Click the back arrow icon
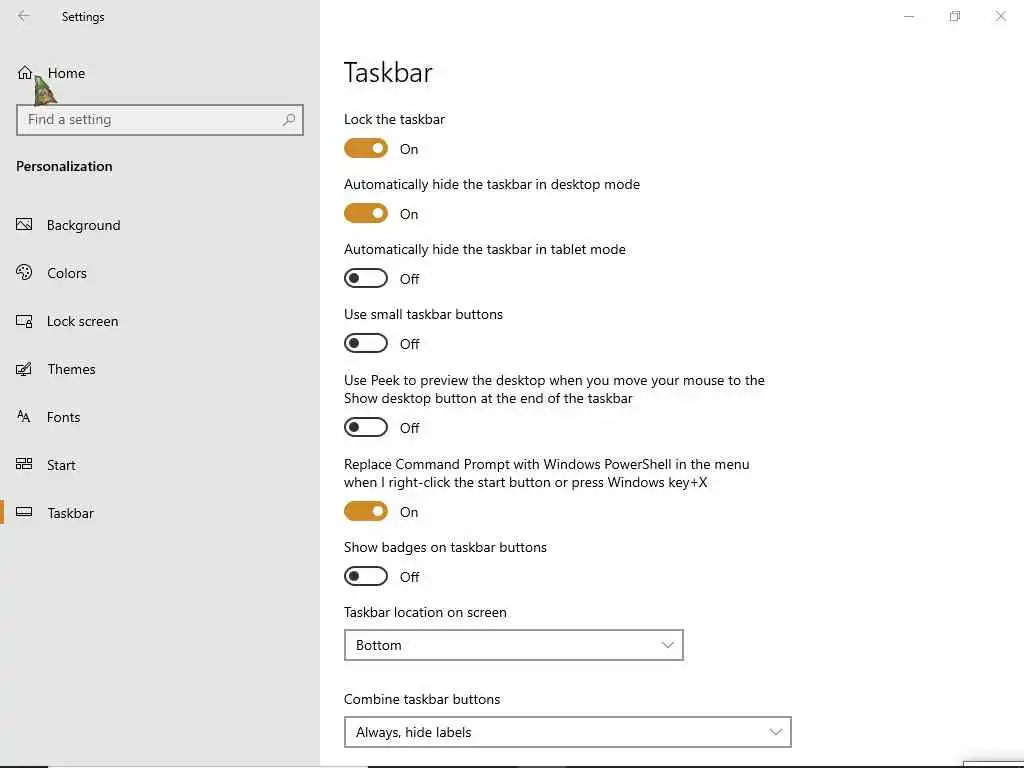 (x=24, y=16)
